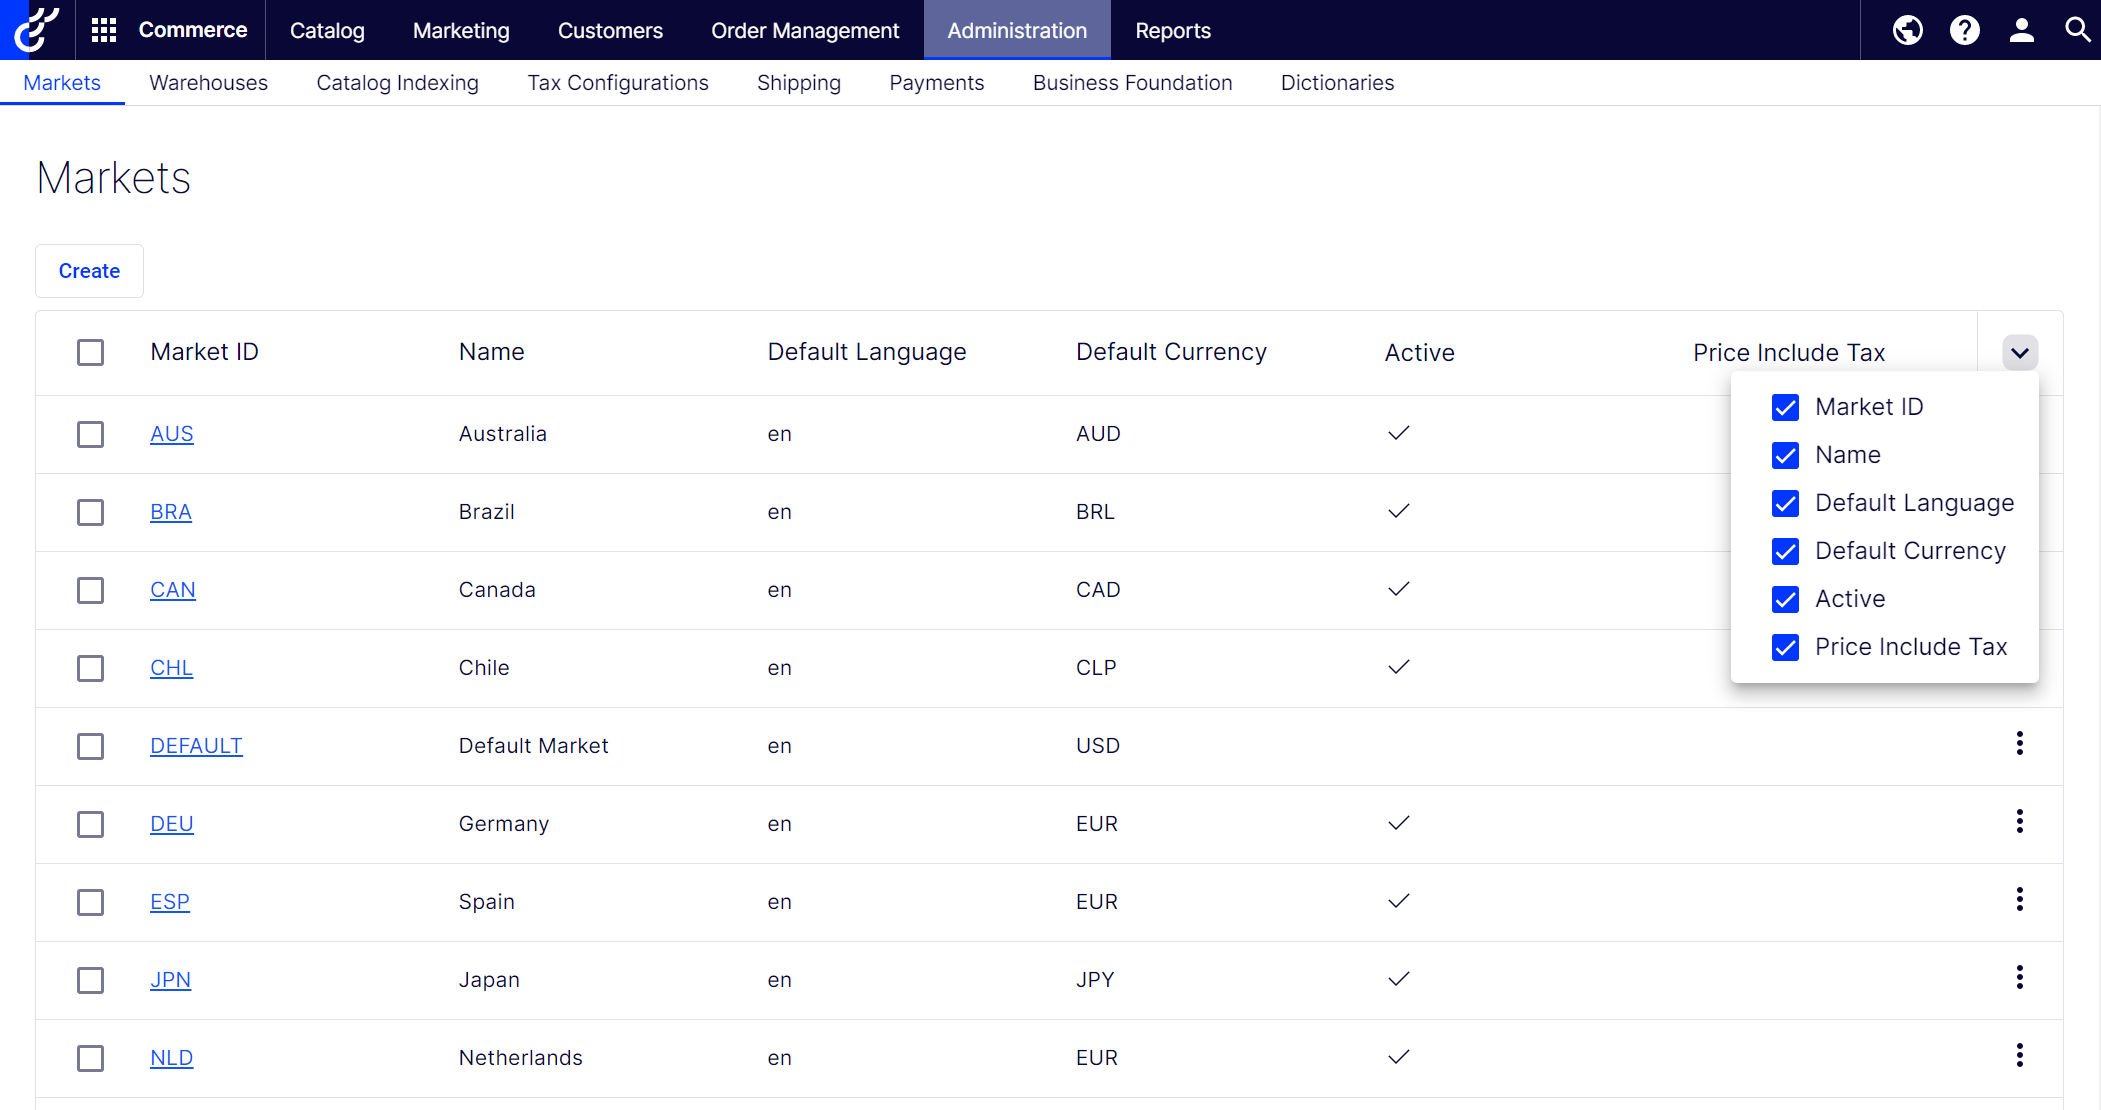Hide the Default Currency column
Image resolution: width=2101 pixels, height=1110 pixels.
pos(1785,551)
